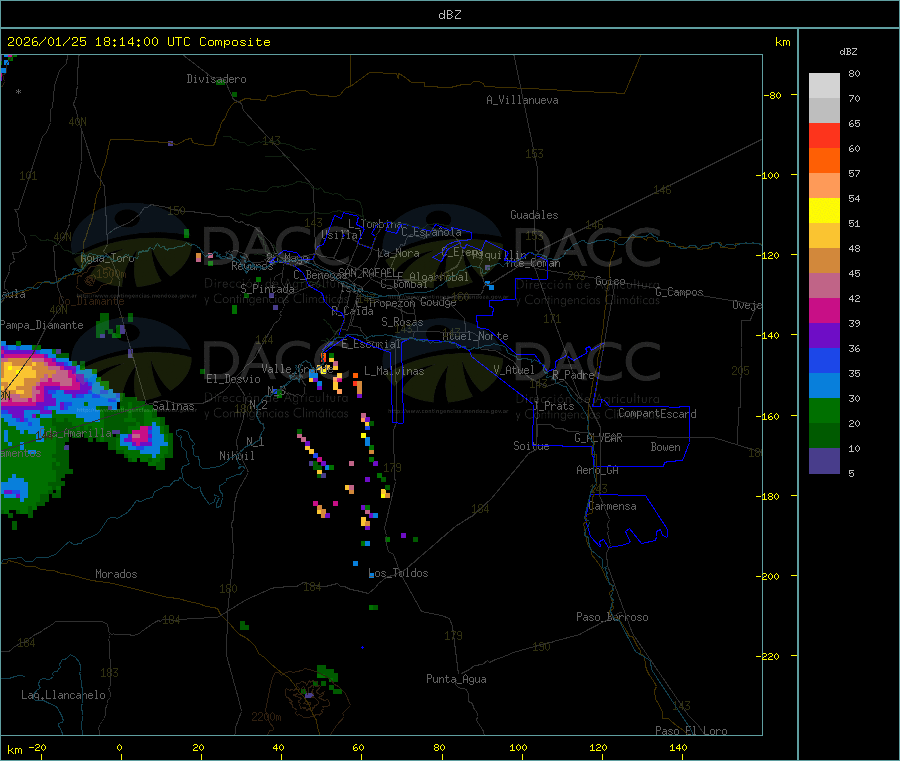Screen dimensions: 900x761
Task: Click the timestamp '2026/01/25 18:14:00 UTC Composite'
Action: pos(138,42)
